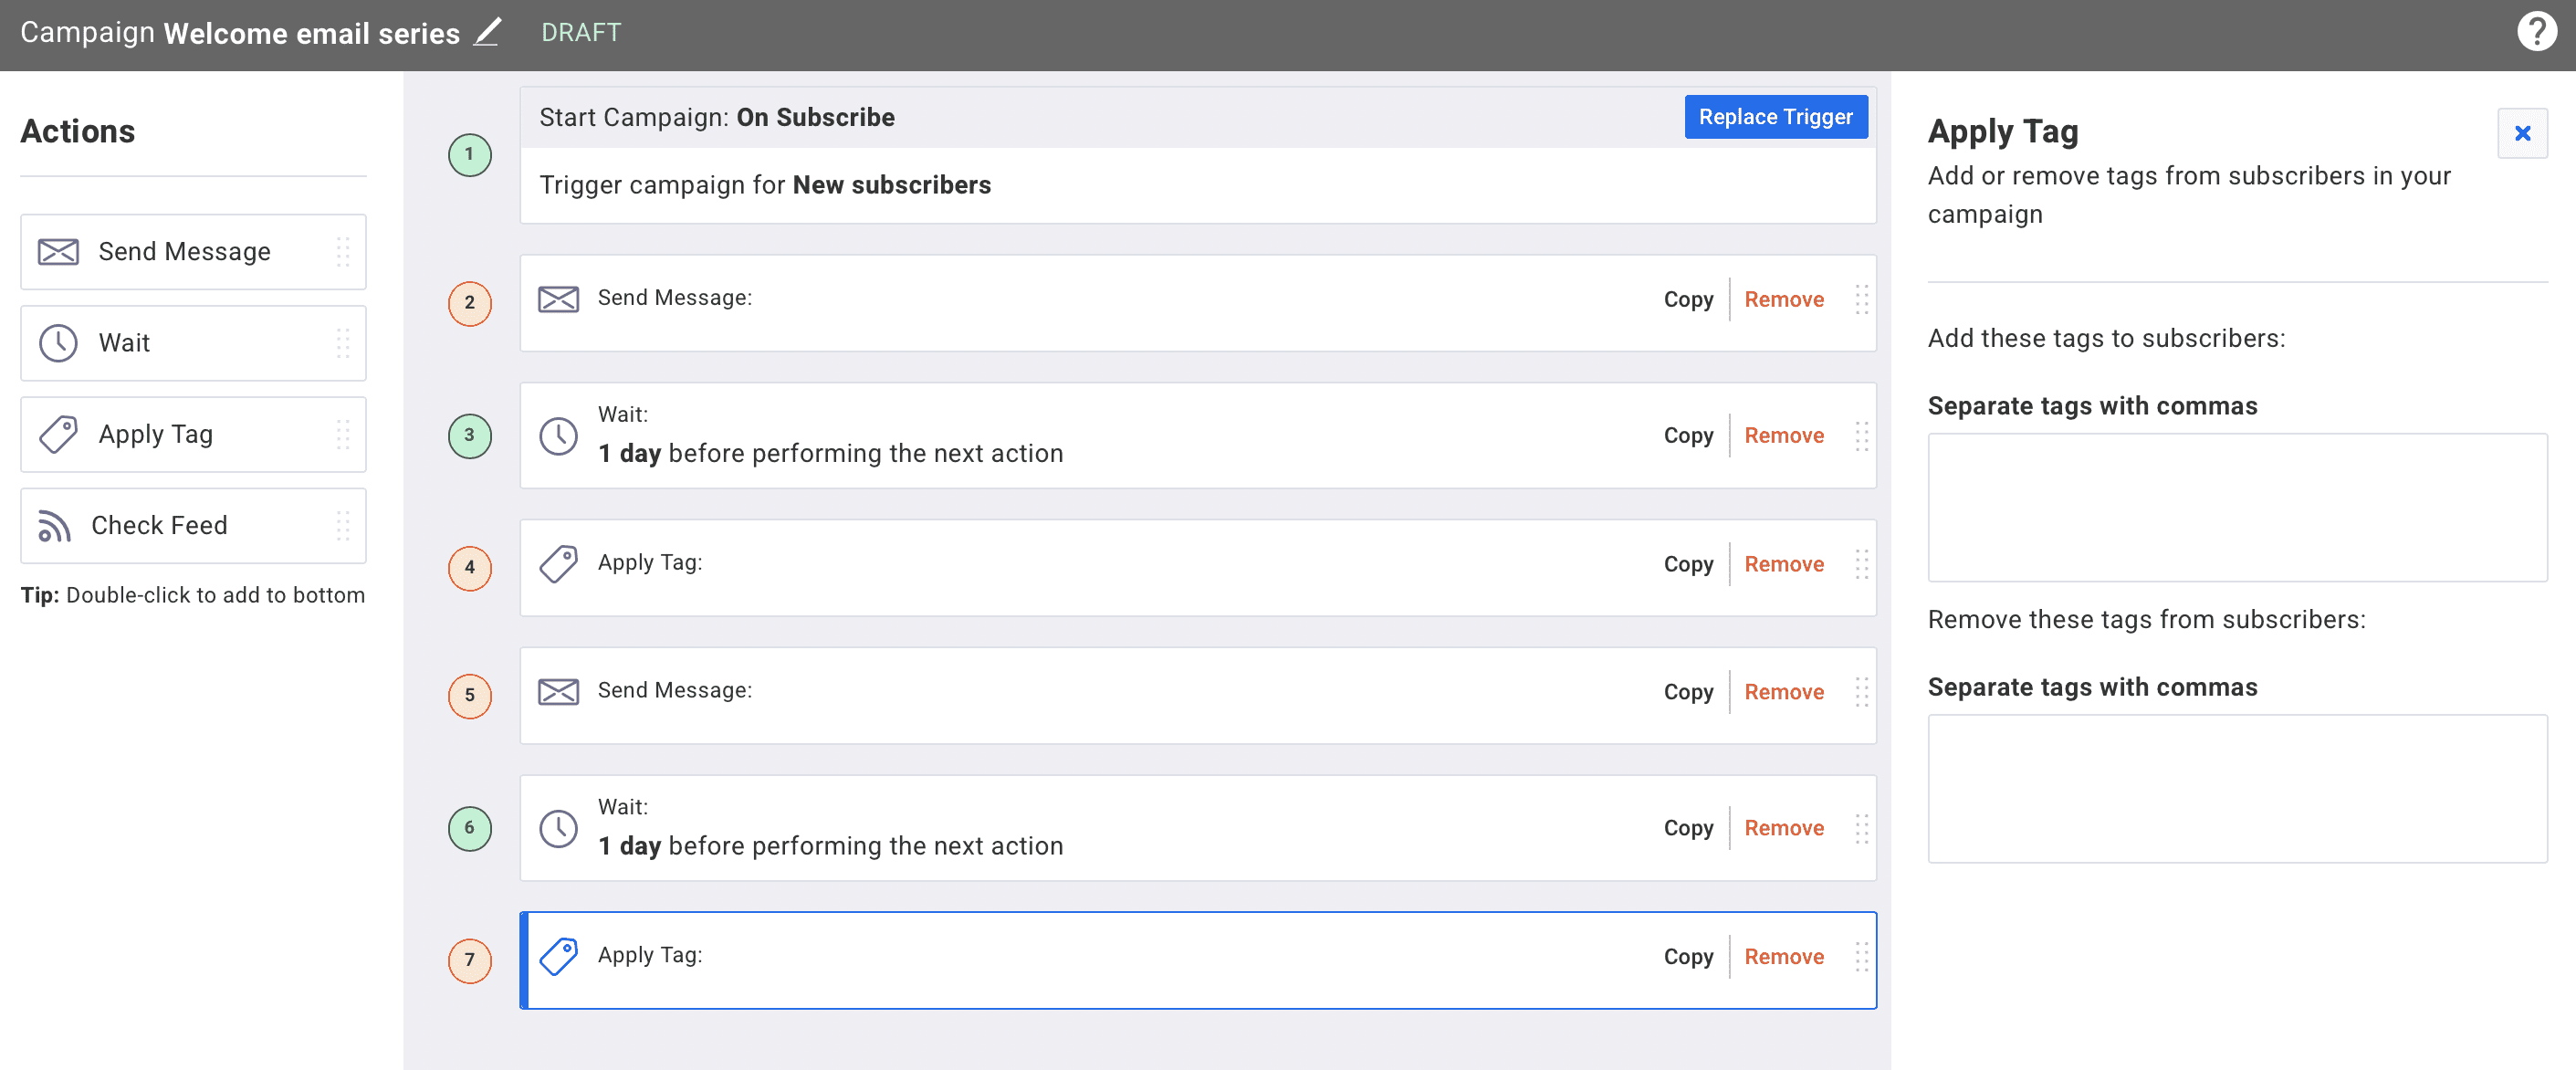Click the envelope icon in step 2

558,299
